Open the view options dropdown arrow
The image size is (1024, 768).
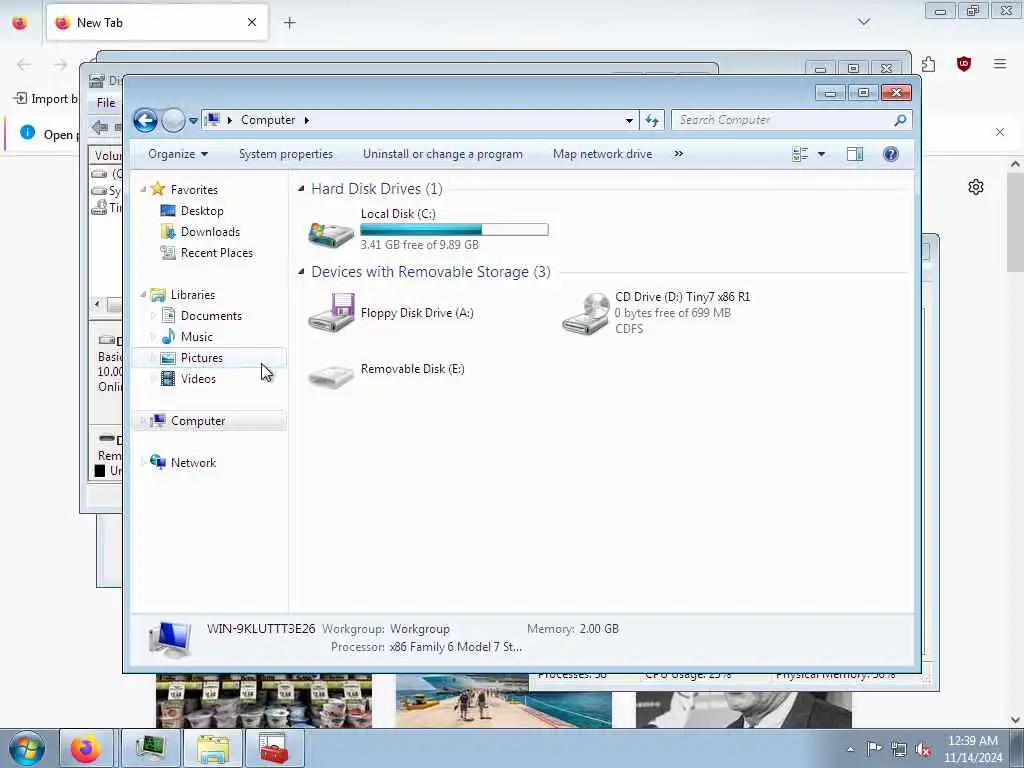tap(822, 154)
